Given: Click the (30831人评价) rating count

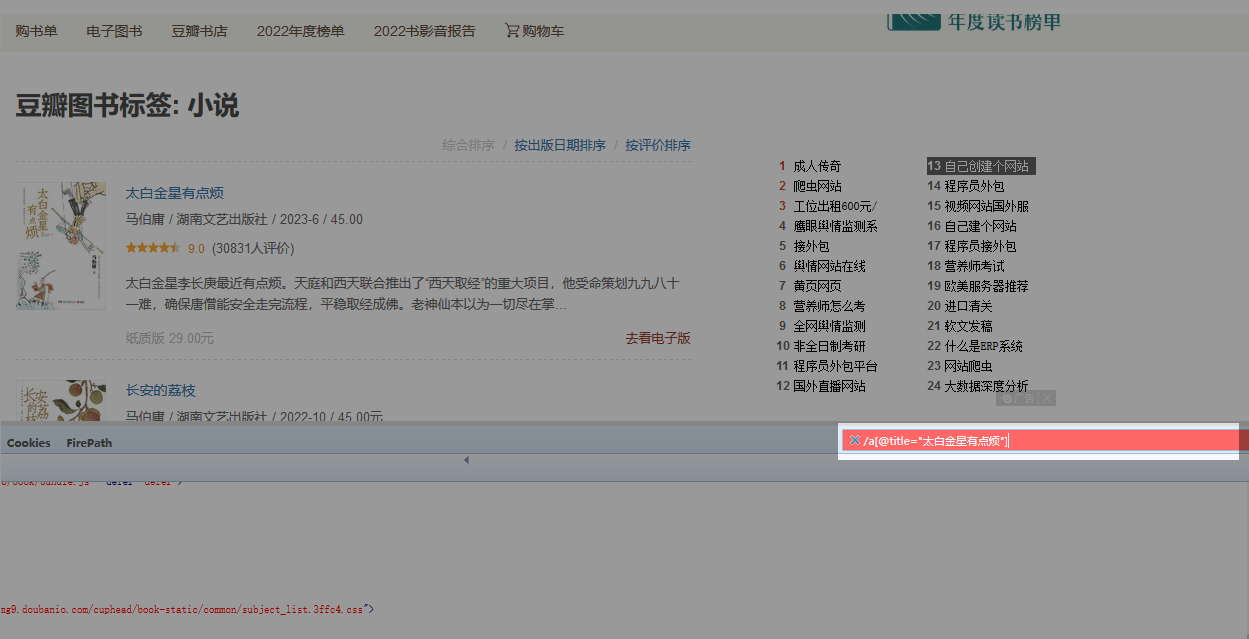Looking at the screenshot, I should pos(253,248).
